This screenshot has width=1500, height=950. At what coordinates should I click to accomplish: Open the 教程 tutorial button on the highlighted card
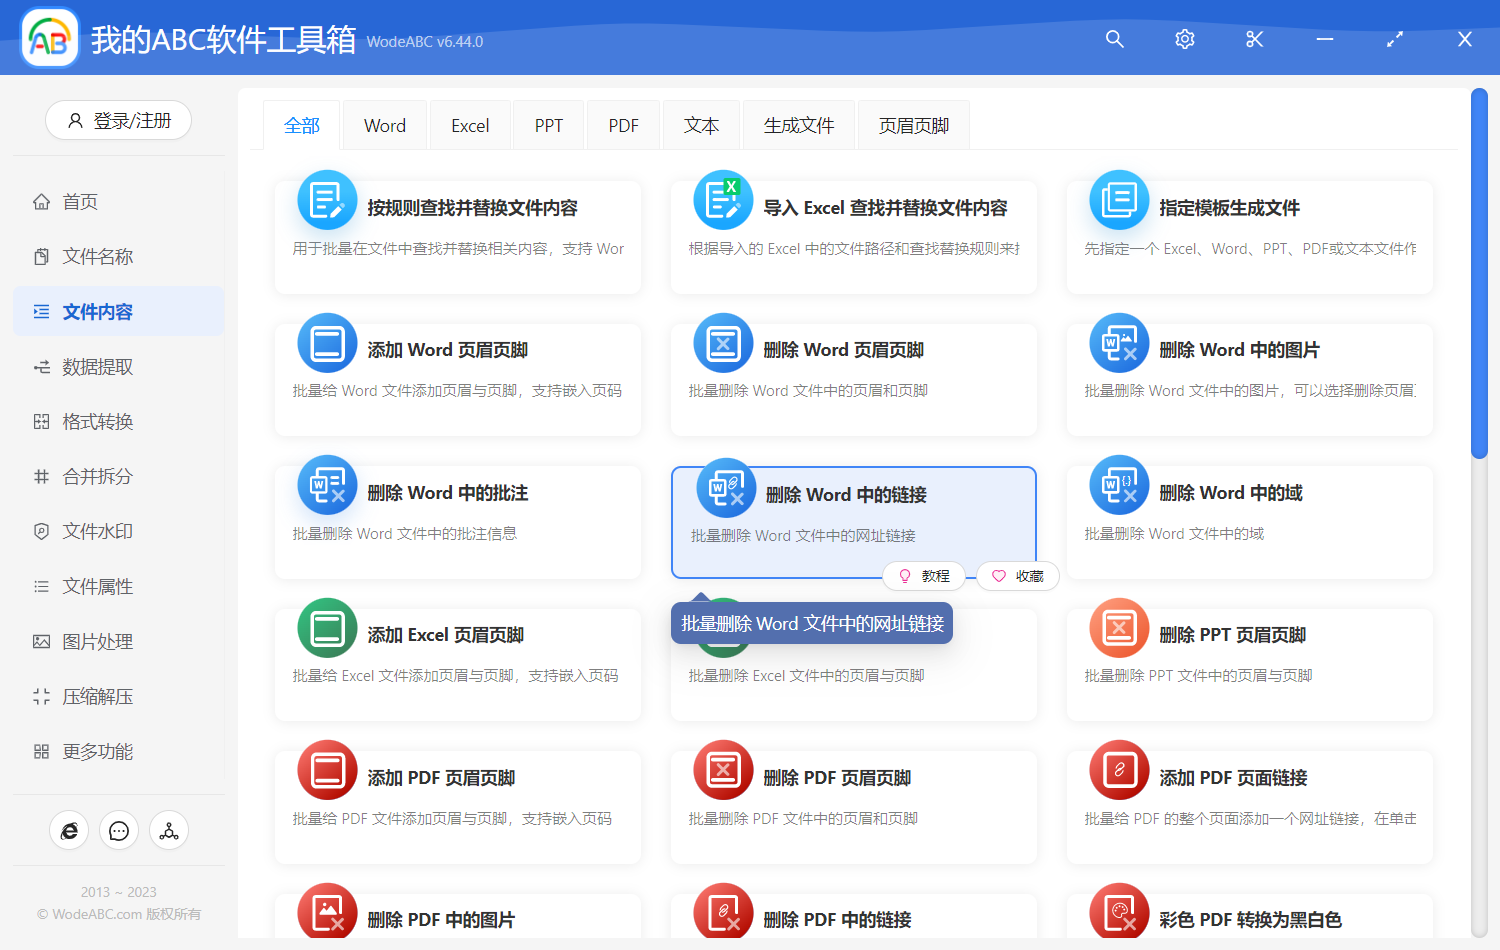pyautogui.click(x=924, y=576)
